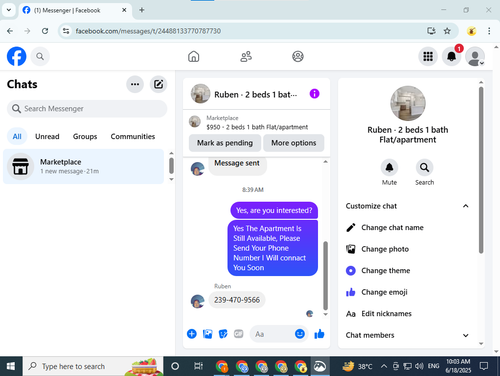
Task: Open the emoji picker smiley icon
Action: click(x=300, y=334)
